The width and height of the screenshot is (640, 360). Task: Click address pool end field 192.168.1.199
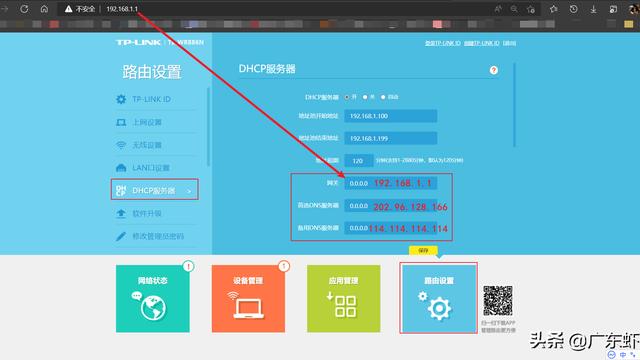(391, 138)
